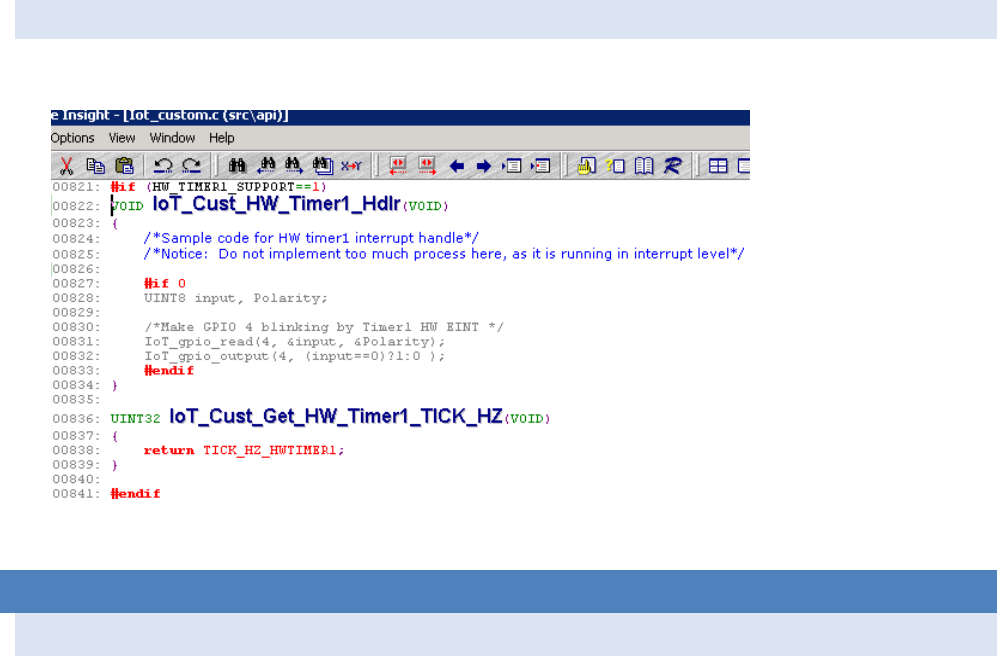
Task: Click the Copy icon in toolbar
Action: coord(95,166)
